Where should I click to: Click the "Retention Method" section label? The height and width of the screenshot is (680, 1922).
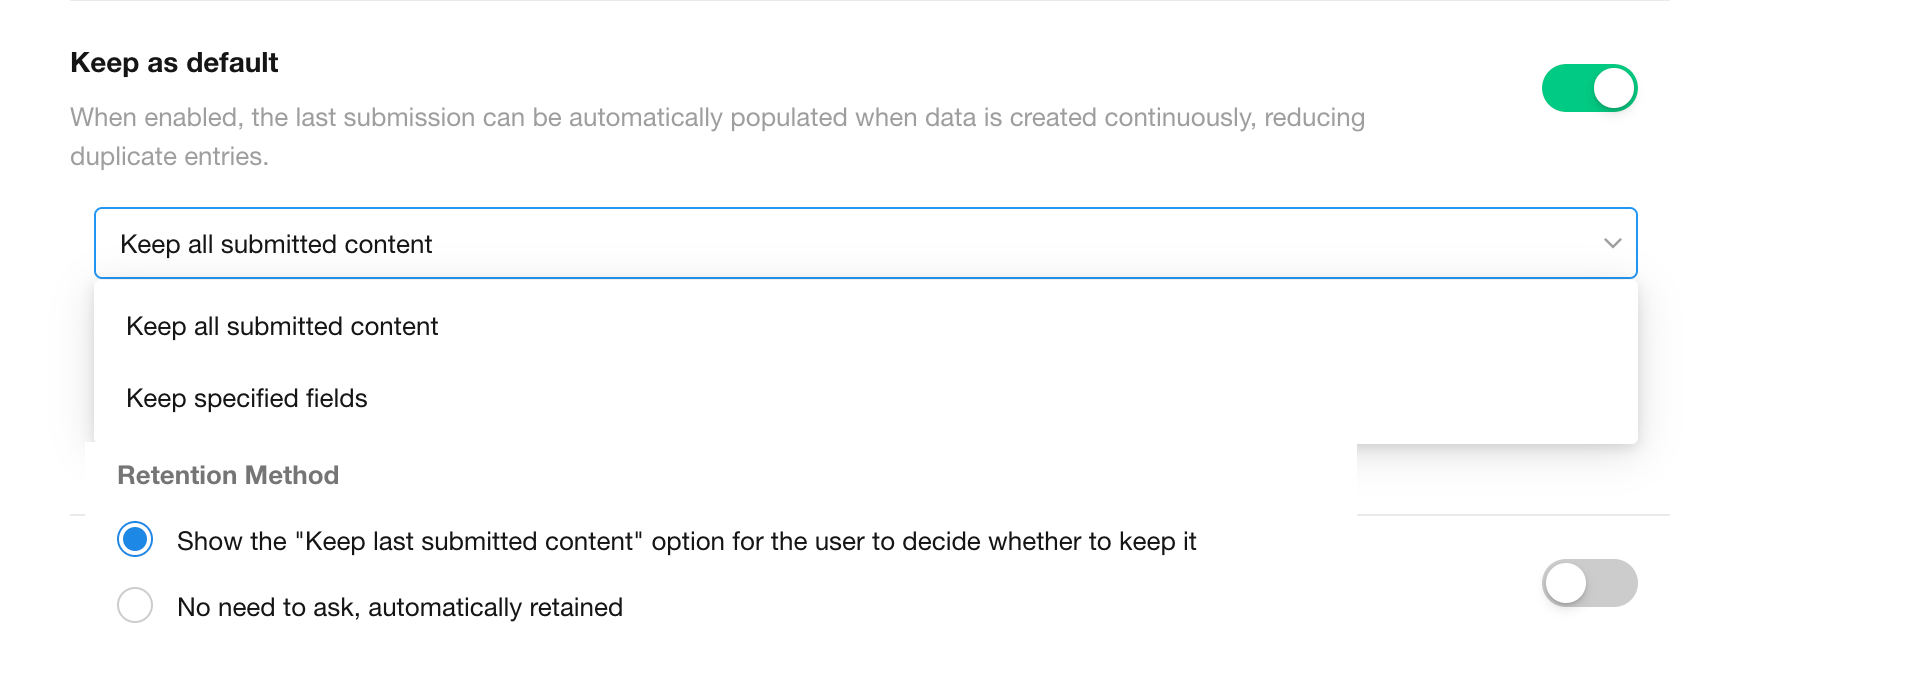(228, 475)
